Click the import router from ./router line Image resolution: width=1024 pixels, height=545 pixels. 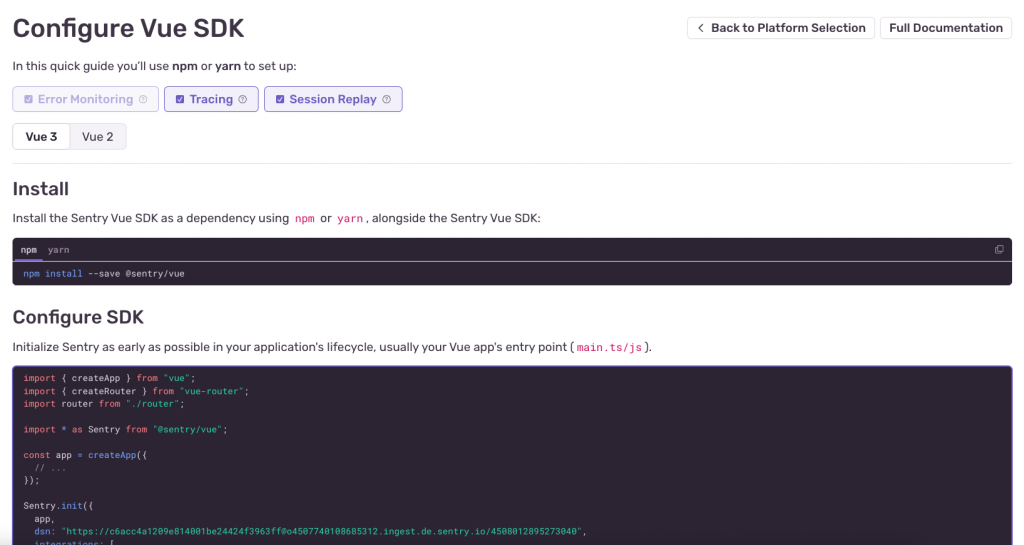pyautogui.click(x=104, y=404)
